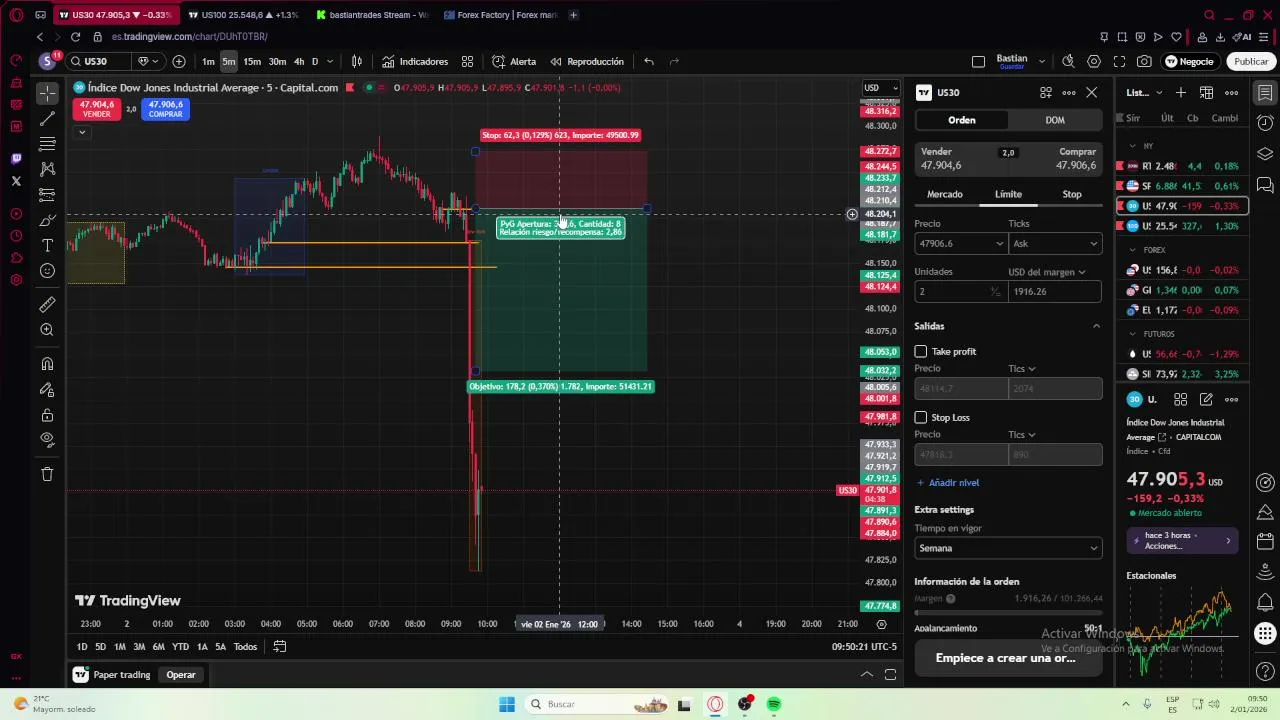Take a chart snapshot with camera icon
This screenshot has width=1280, height=720.
click(1144, 62)
